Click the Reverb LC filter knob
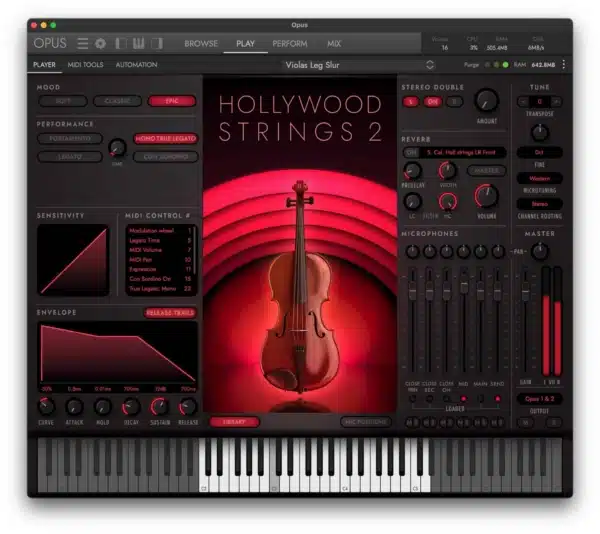600x534 pixels. 412,202
